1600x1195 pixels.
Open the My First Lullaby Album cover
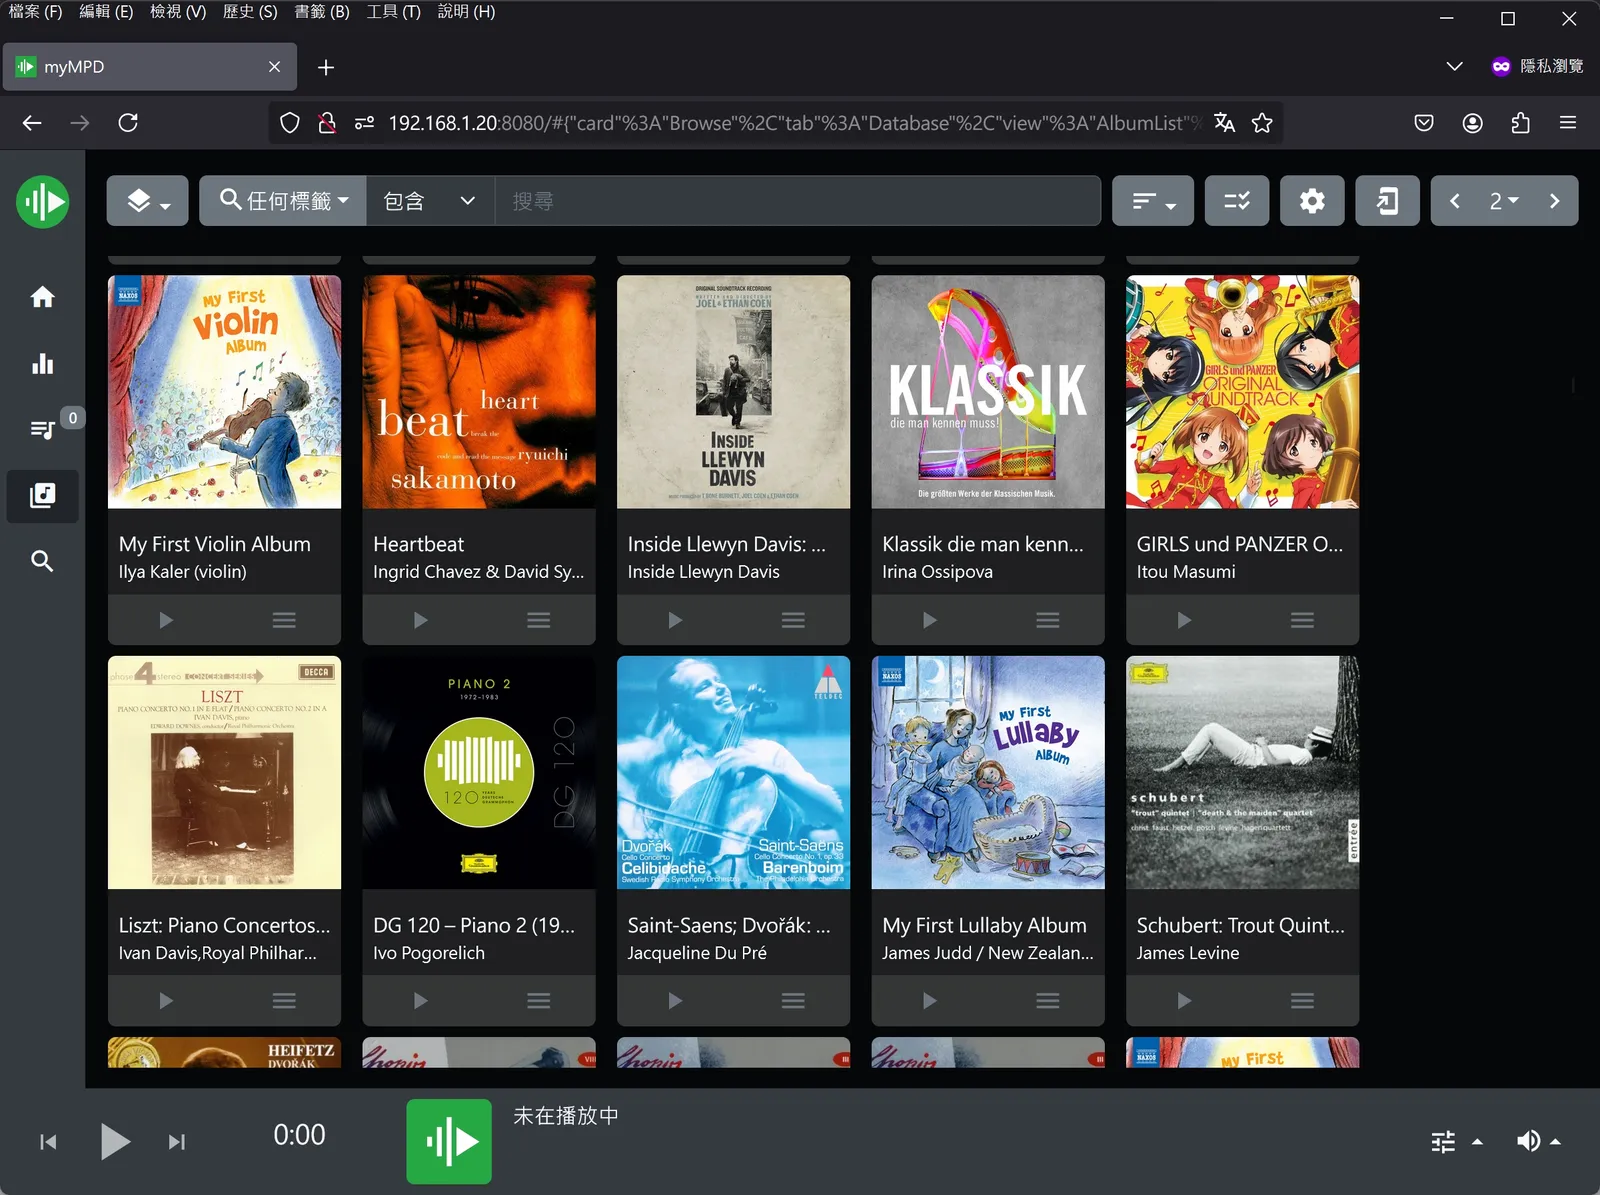(x=988, y=772)
